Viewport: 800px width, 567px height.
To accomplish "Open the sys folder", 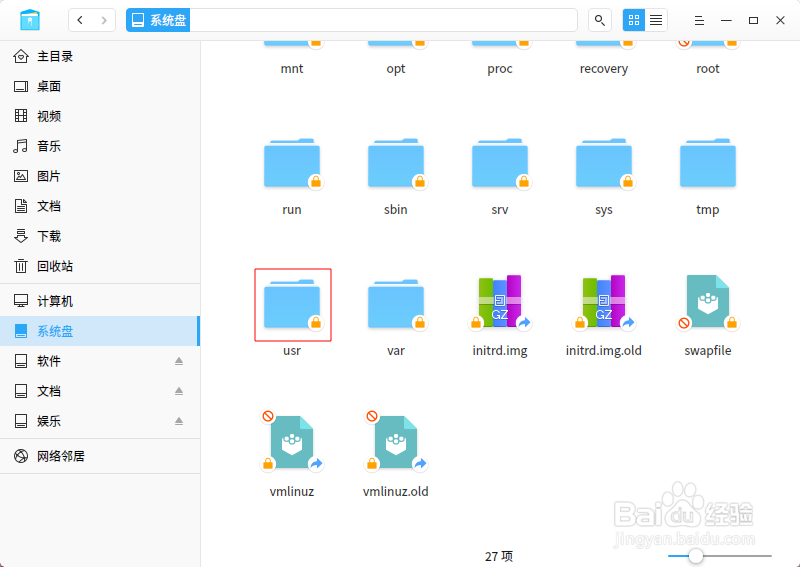I will pos(604,163).
